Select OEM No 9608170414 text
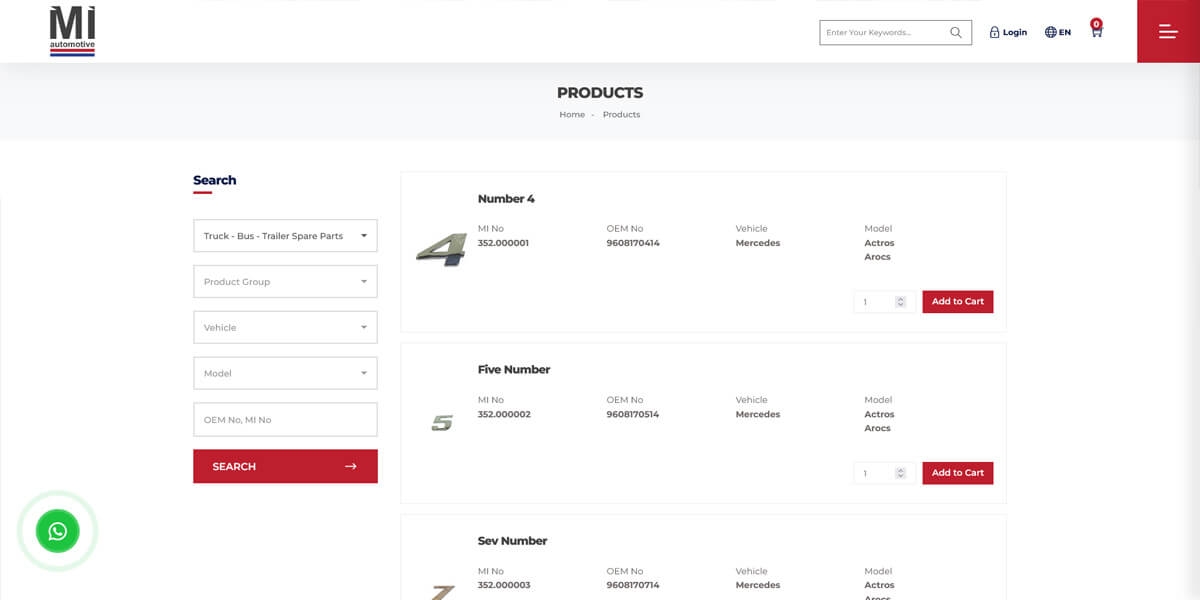 [x=633, y=243]
